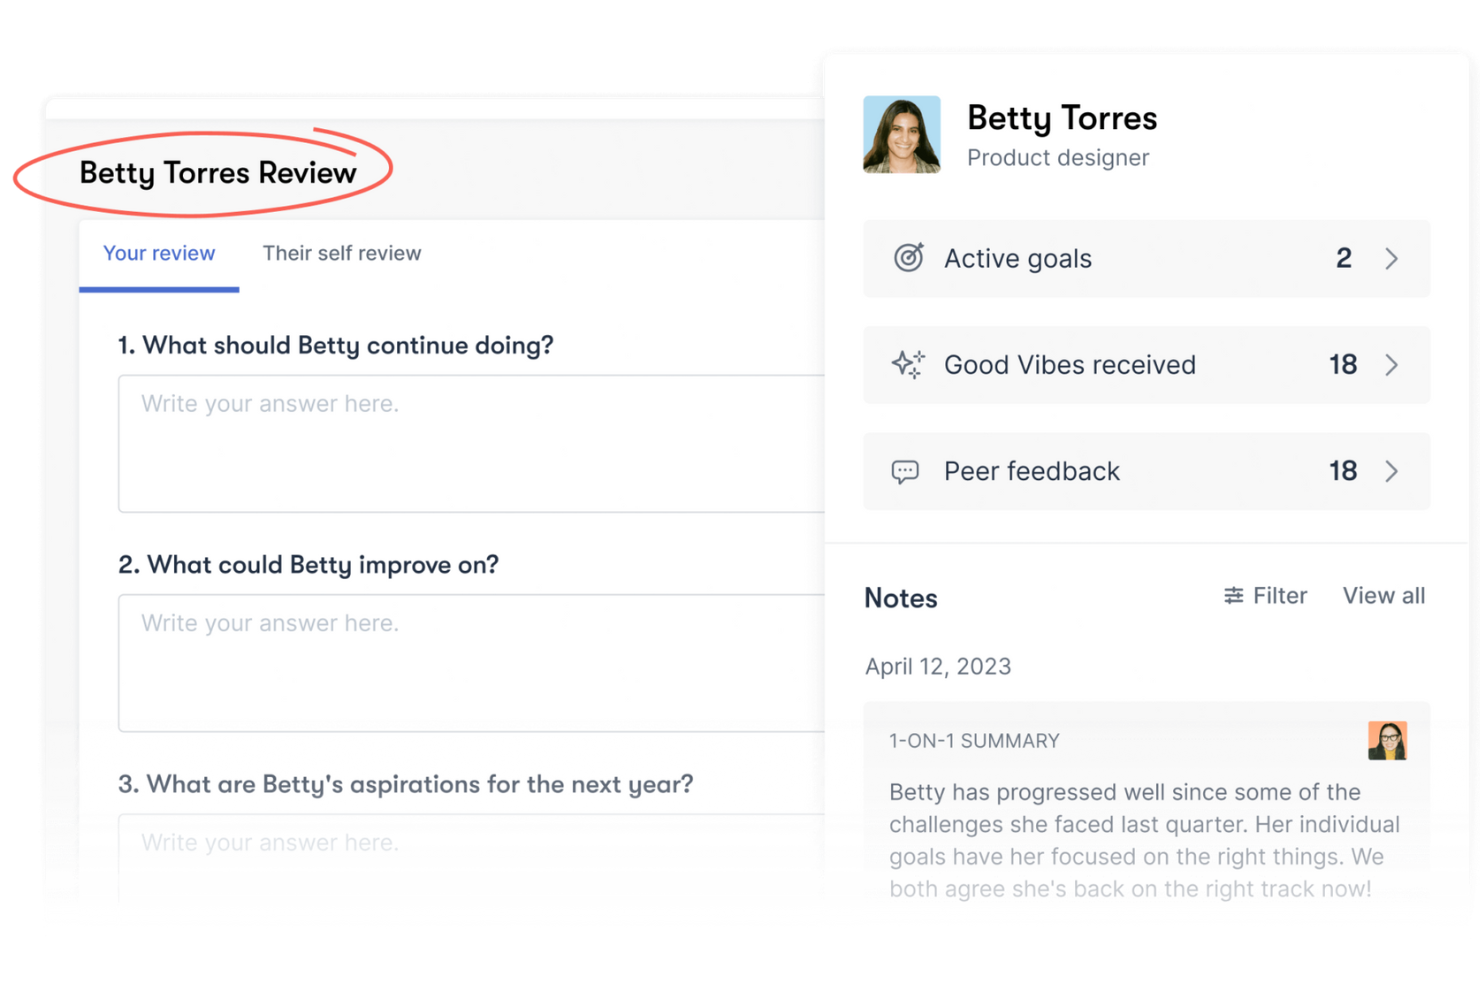Switch to the Their self review tab
The width and height of the screenshot is (1480, 987).
coord(342,253)
